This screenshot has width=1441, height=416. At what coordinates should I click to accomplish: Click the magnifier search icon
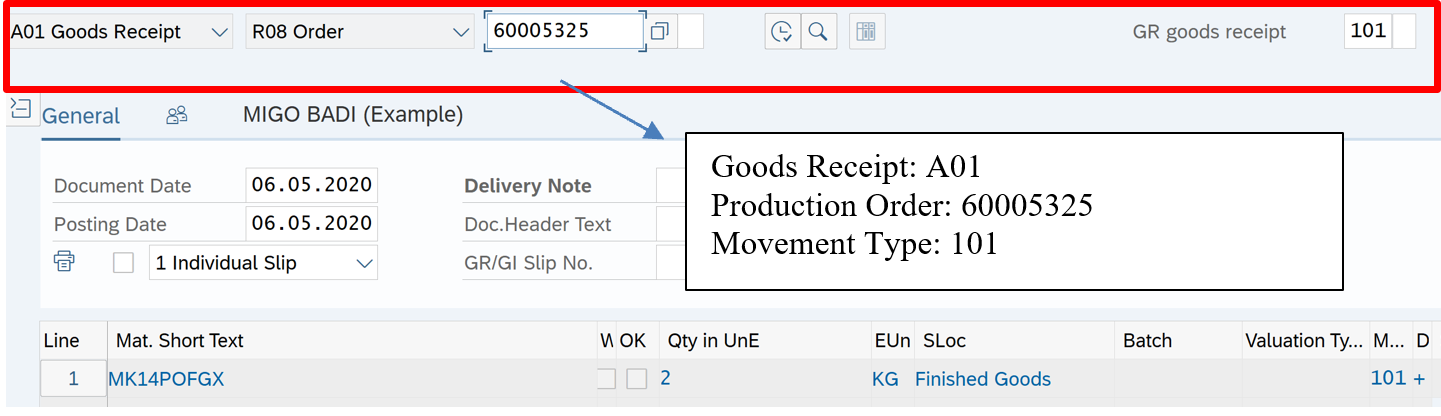818,32
